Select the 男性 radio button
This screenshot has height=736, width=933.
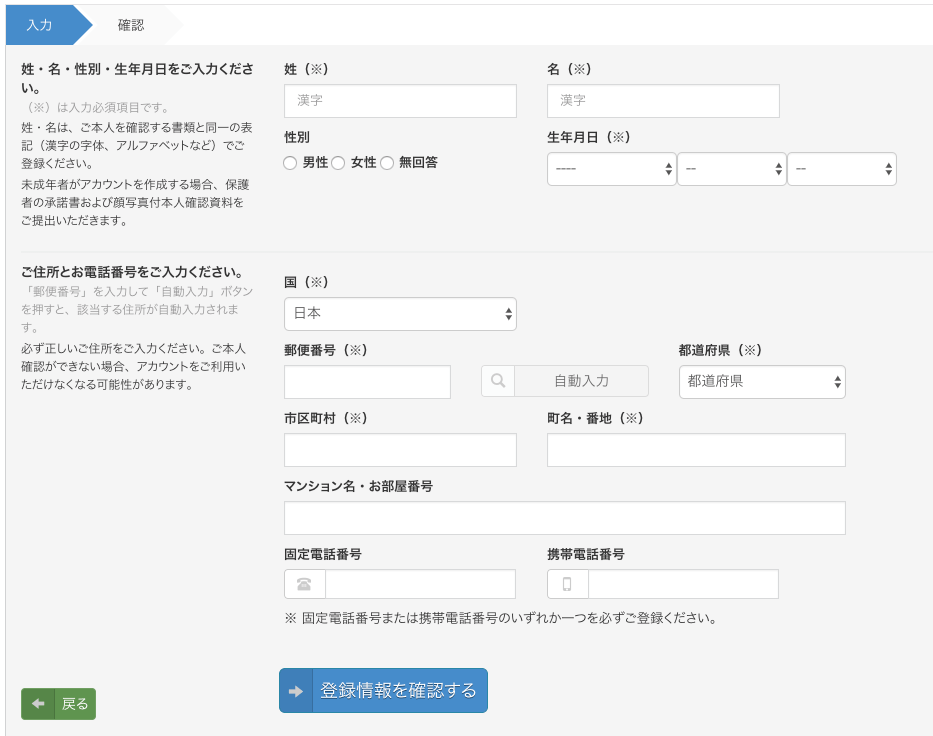[x=290, y=162]
